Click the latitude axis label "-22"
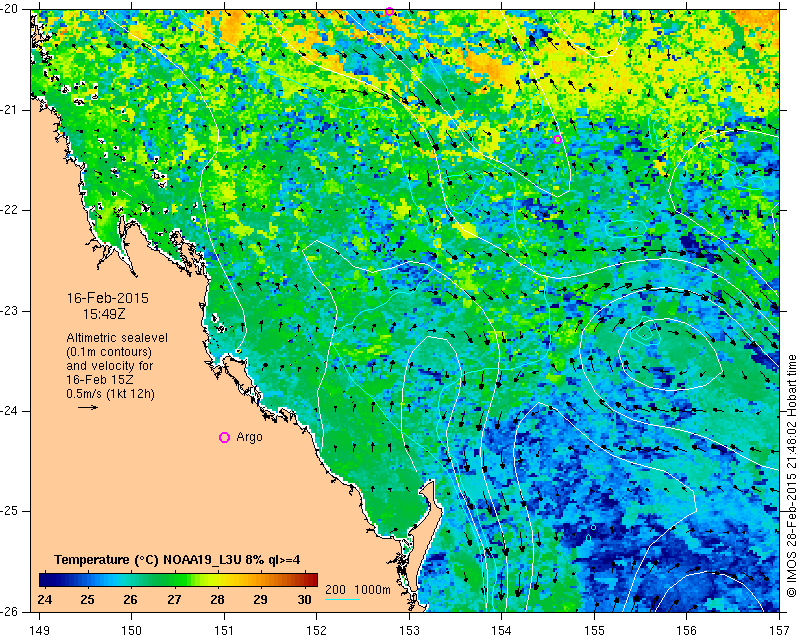The image size is (800, 640). pyautogui.click(x=9, y=210)
